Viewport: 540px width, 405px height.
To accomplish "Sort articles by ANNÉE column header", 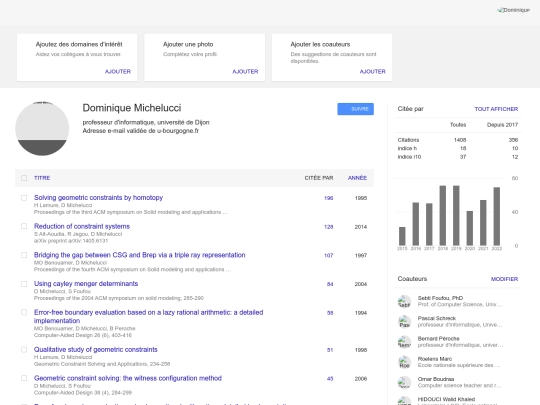I will click(357, 178).
